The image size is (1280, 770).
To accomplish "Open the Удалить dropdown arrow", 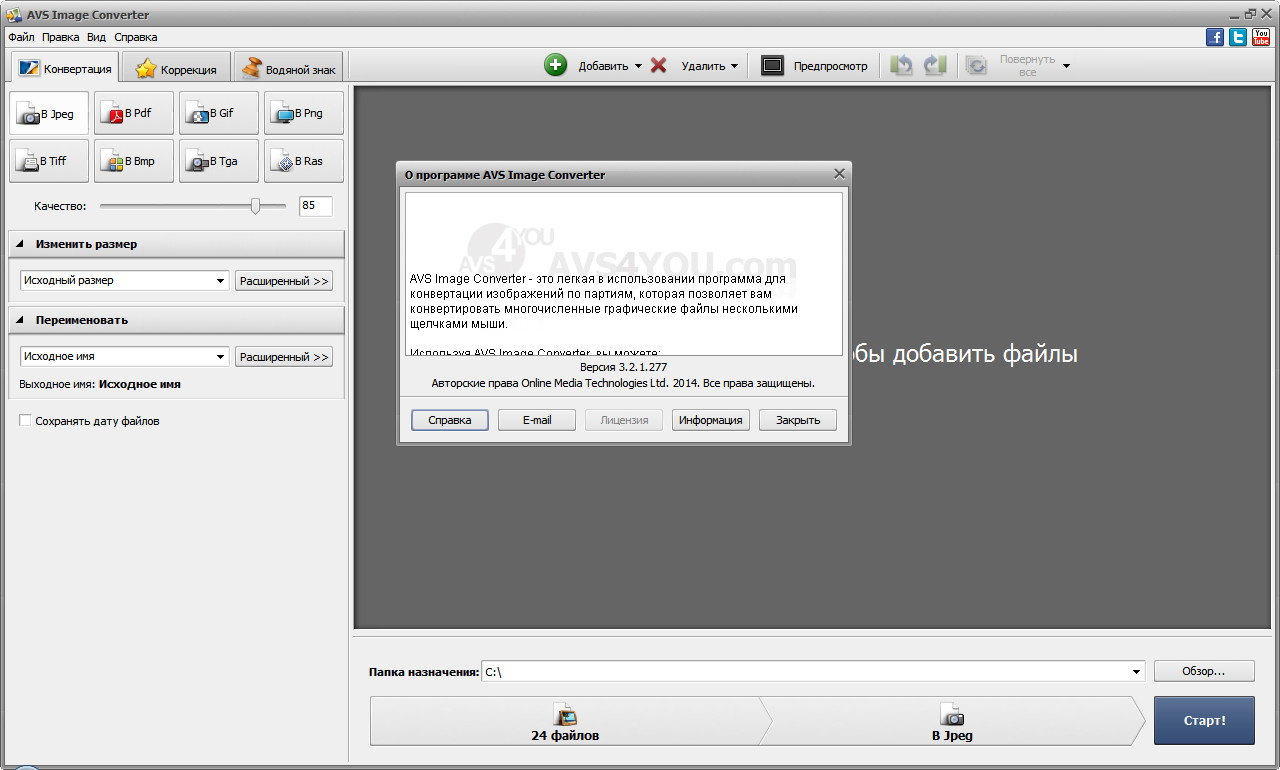I will (x=734, y=66).
